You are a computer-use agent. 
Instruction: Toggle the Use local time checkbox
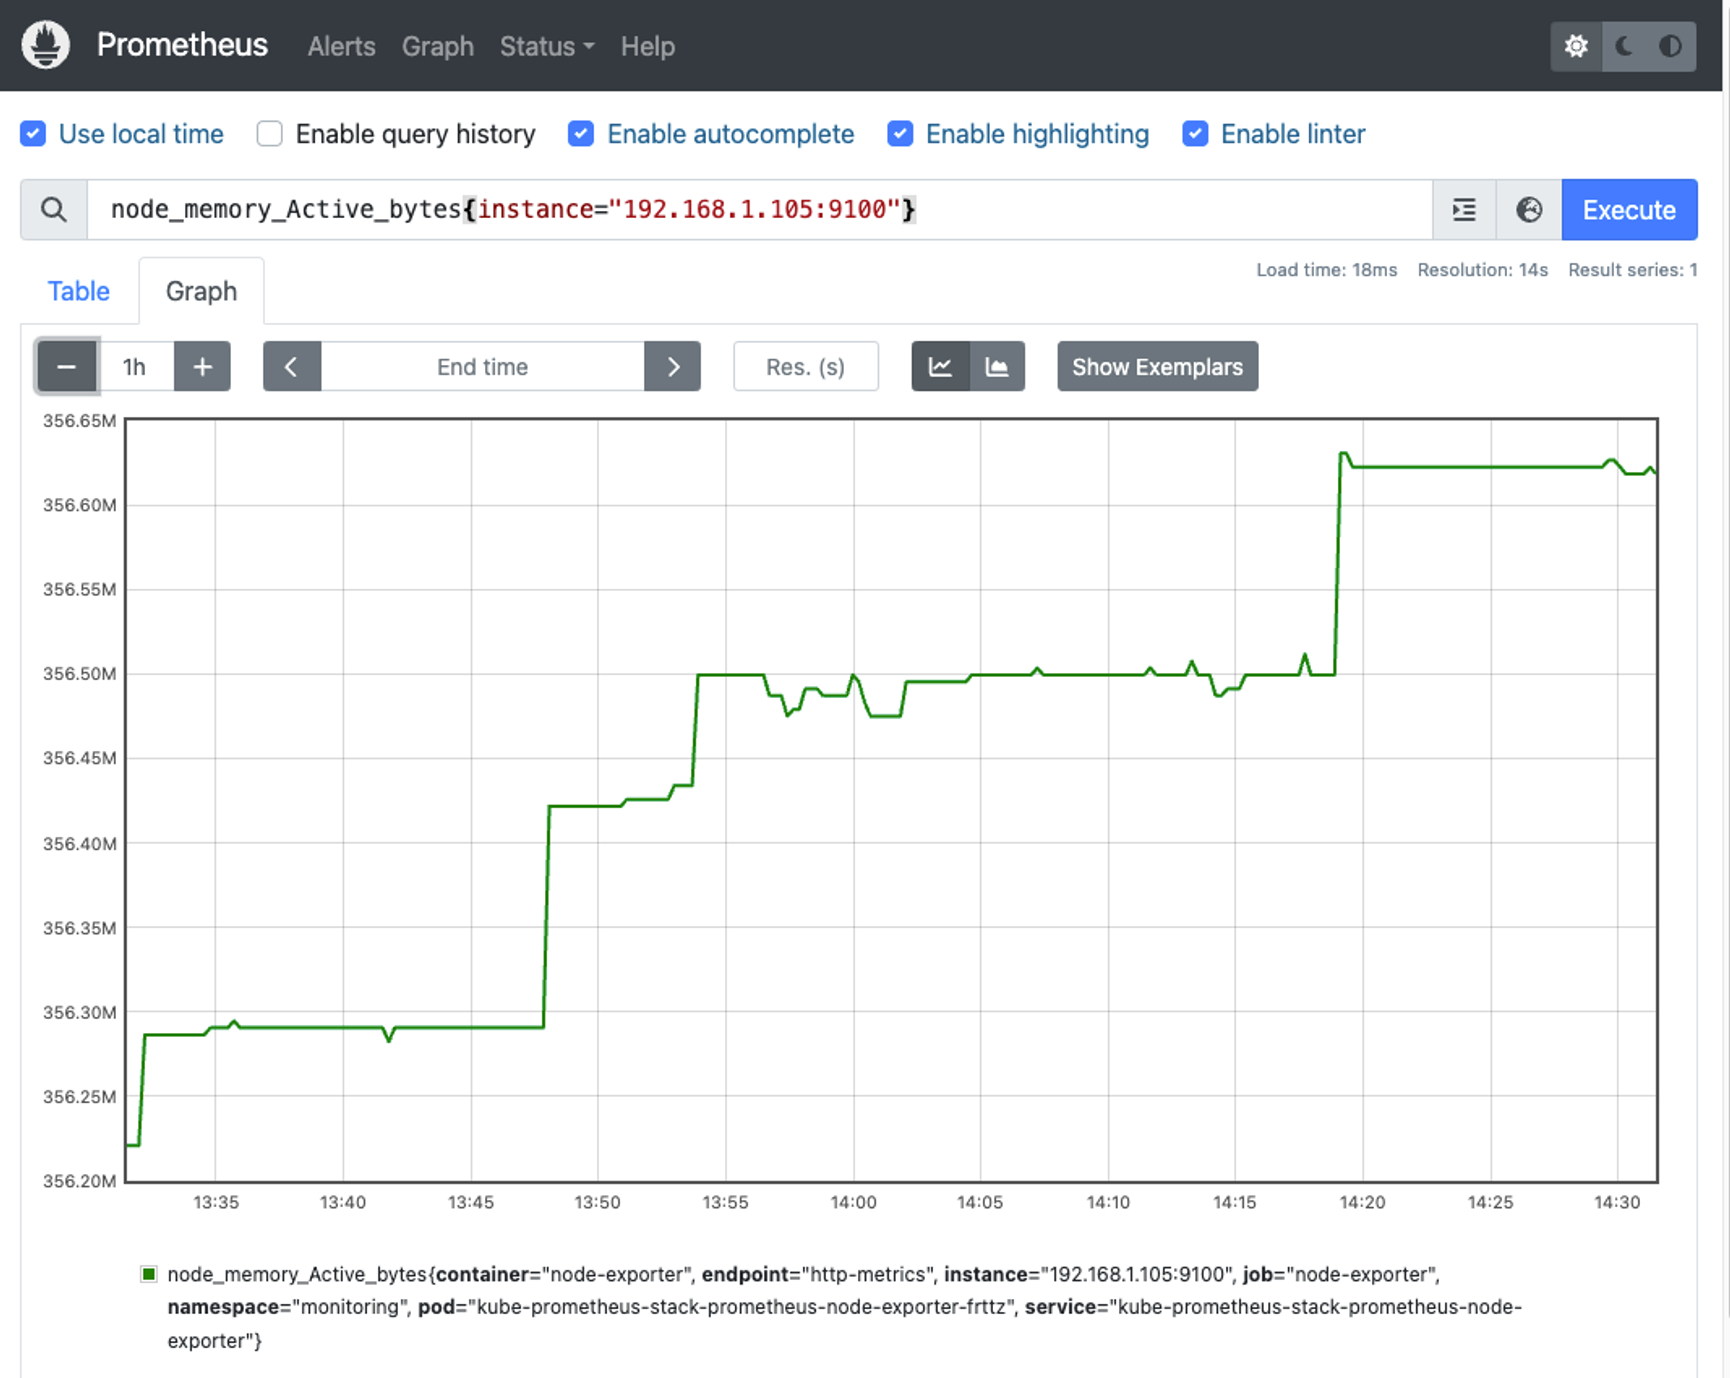tap(33, 134)
